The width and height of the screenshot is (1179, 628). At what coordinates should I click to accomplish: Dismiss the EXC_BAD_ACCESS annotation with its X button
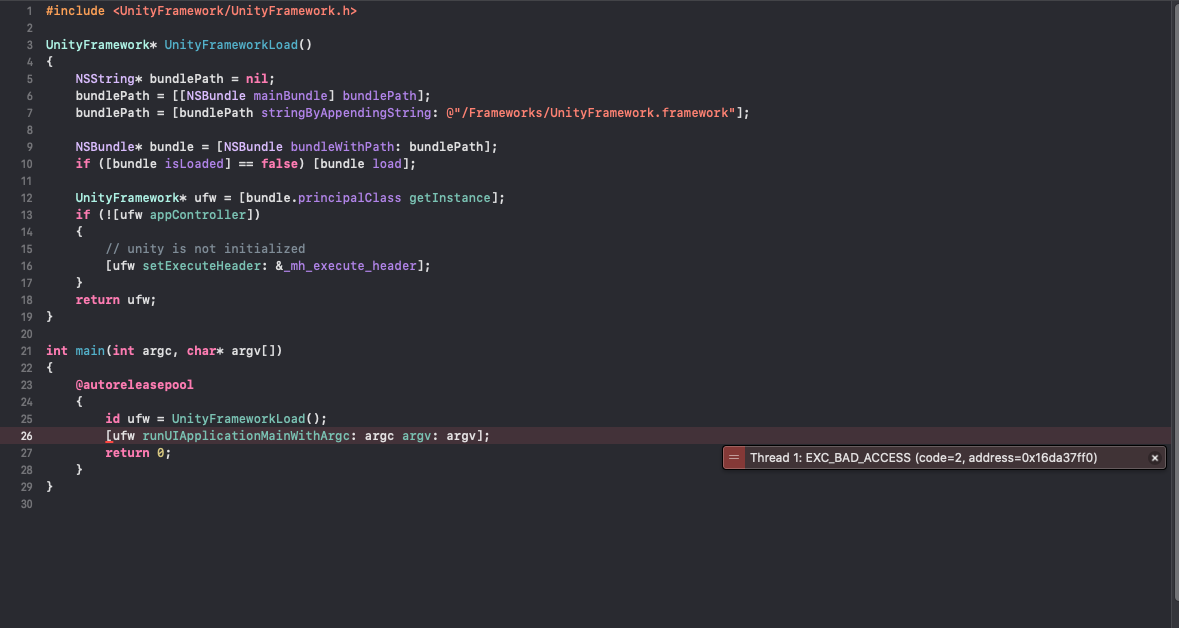coord(1154,458)
